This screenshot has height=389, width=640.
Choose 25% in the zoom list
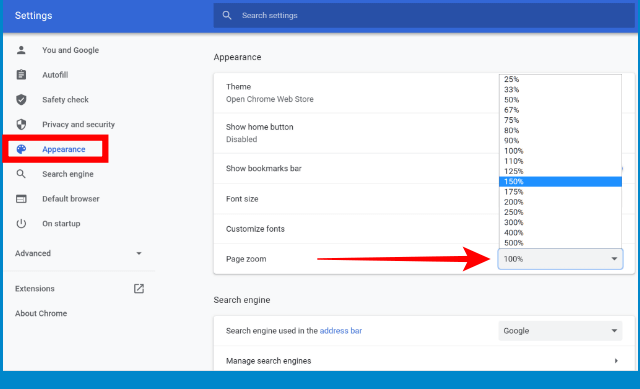point(560,79)
